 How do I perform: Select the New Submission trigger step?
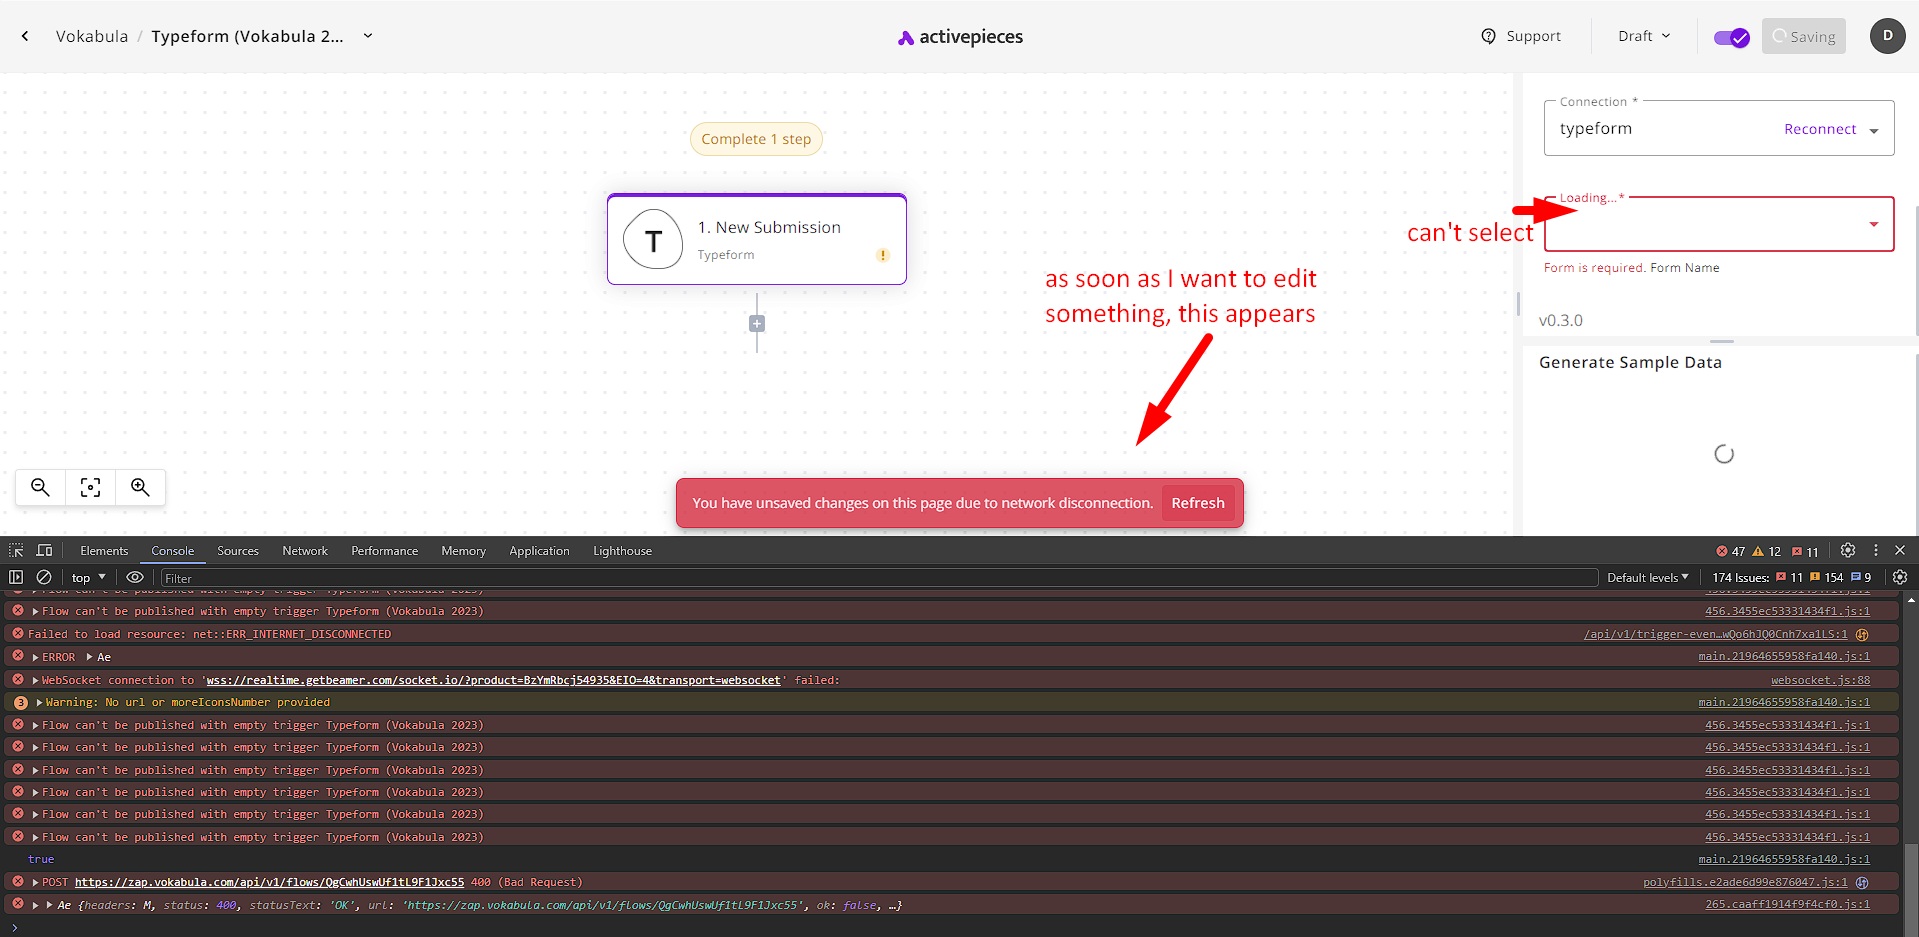(757, 239)
